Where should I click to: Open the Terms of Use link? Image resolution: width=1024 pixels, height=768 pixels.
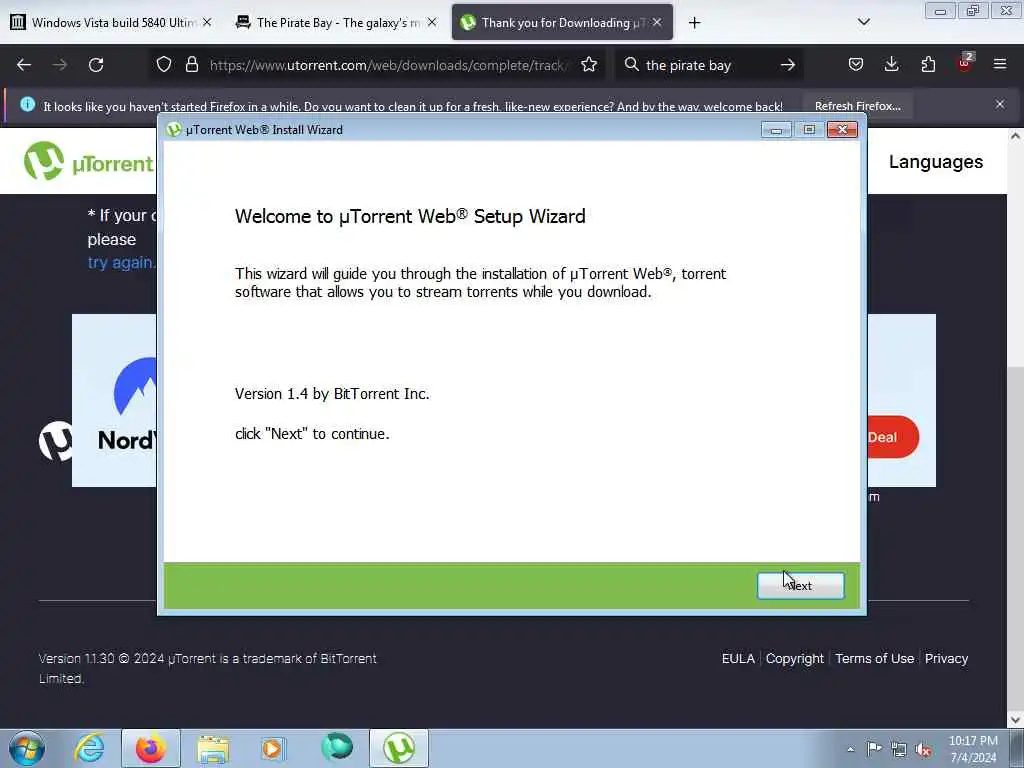[874, 658]
